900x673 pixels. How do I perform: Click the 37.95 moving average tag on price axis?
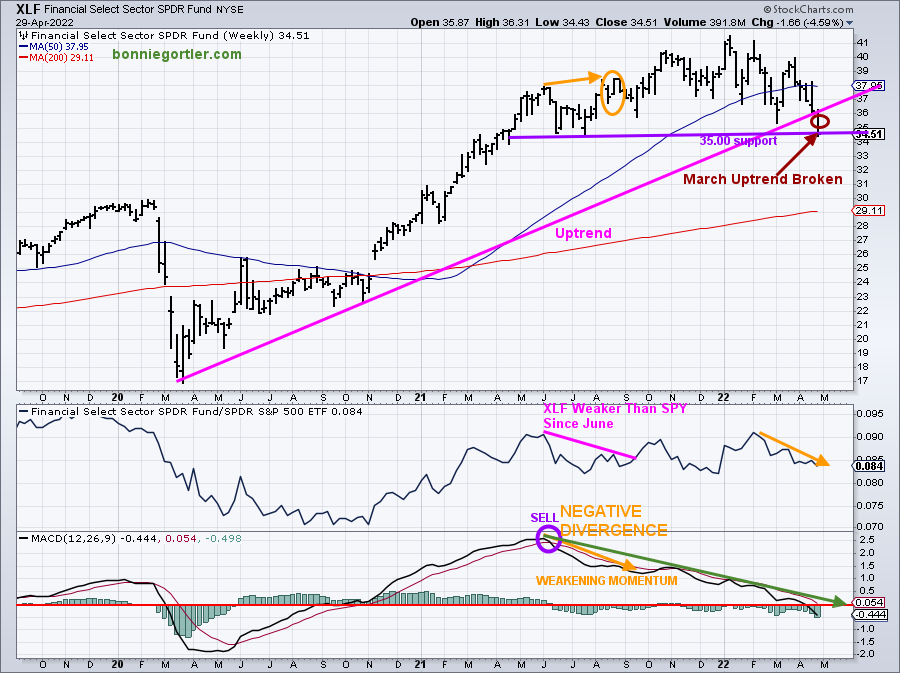tap(869, 85)
